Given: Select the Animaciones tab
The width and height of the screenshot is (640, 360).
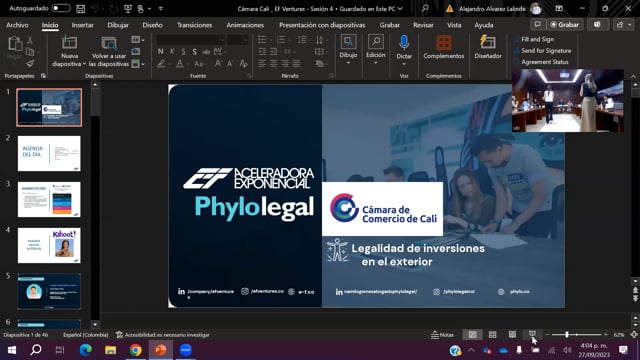Looking at the screenshot, I should tap(245, 25).
